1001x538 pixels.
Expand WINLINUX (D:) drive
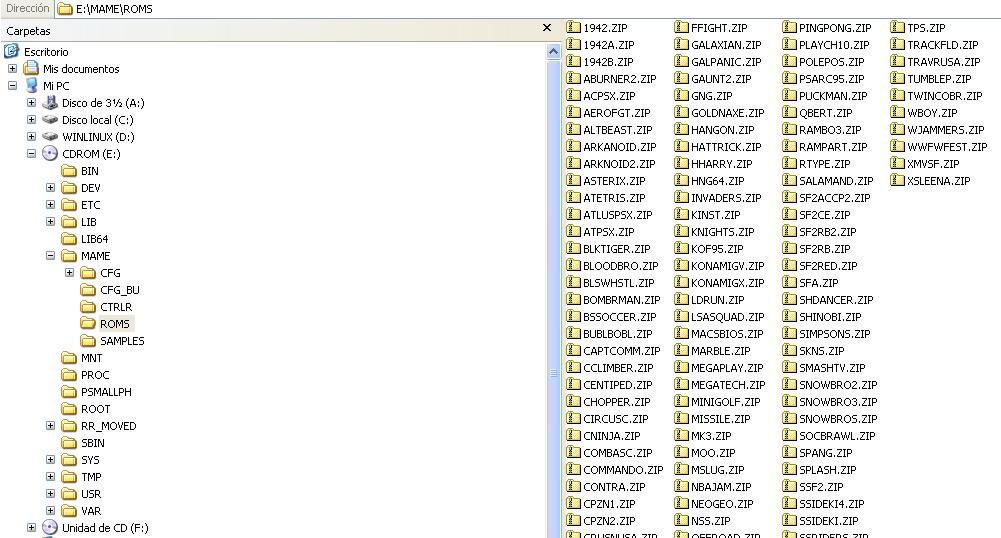click(x=31, y=137)
